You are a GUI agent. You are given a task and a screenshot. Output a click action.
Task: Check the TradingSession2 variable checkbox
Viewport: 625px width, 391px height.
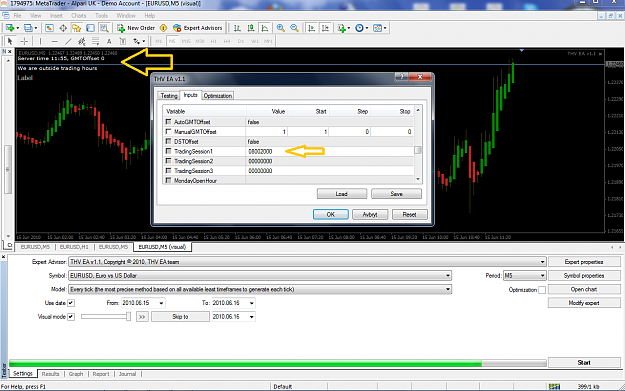(168, 161)
